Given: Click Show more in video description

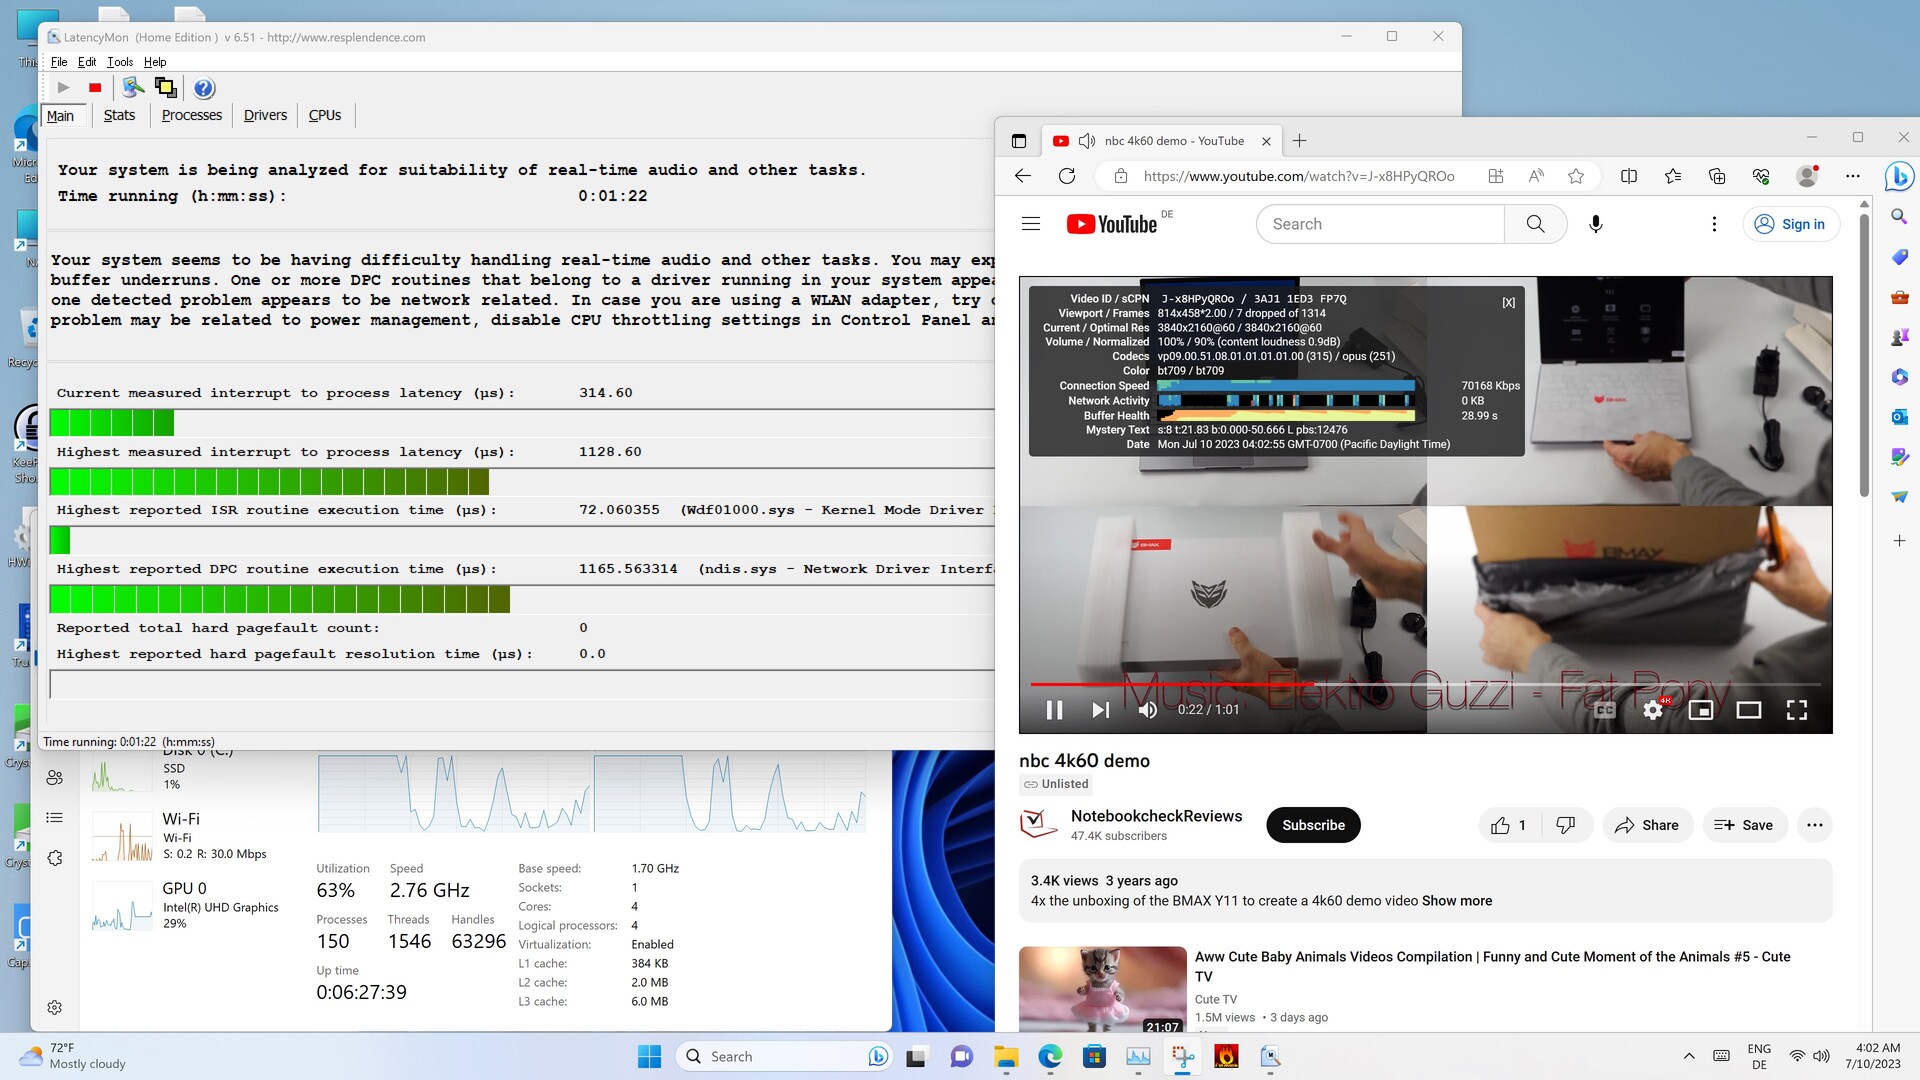Looking at the screenshot, I should pos(1456,901).
